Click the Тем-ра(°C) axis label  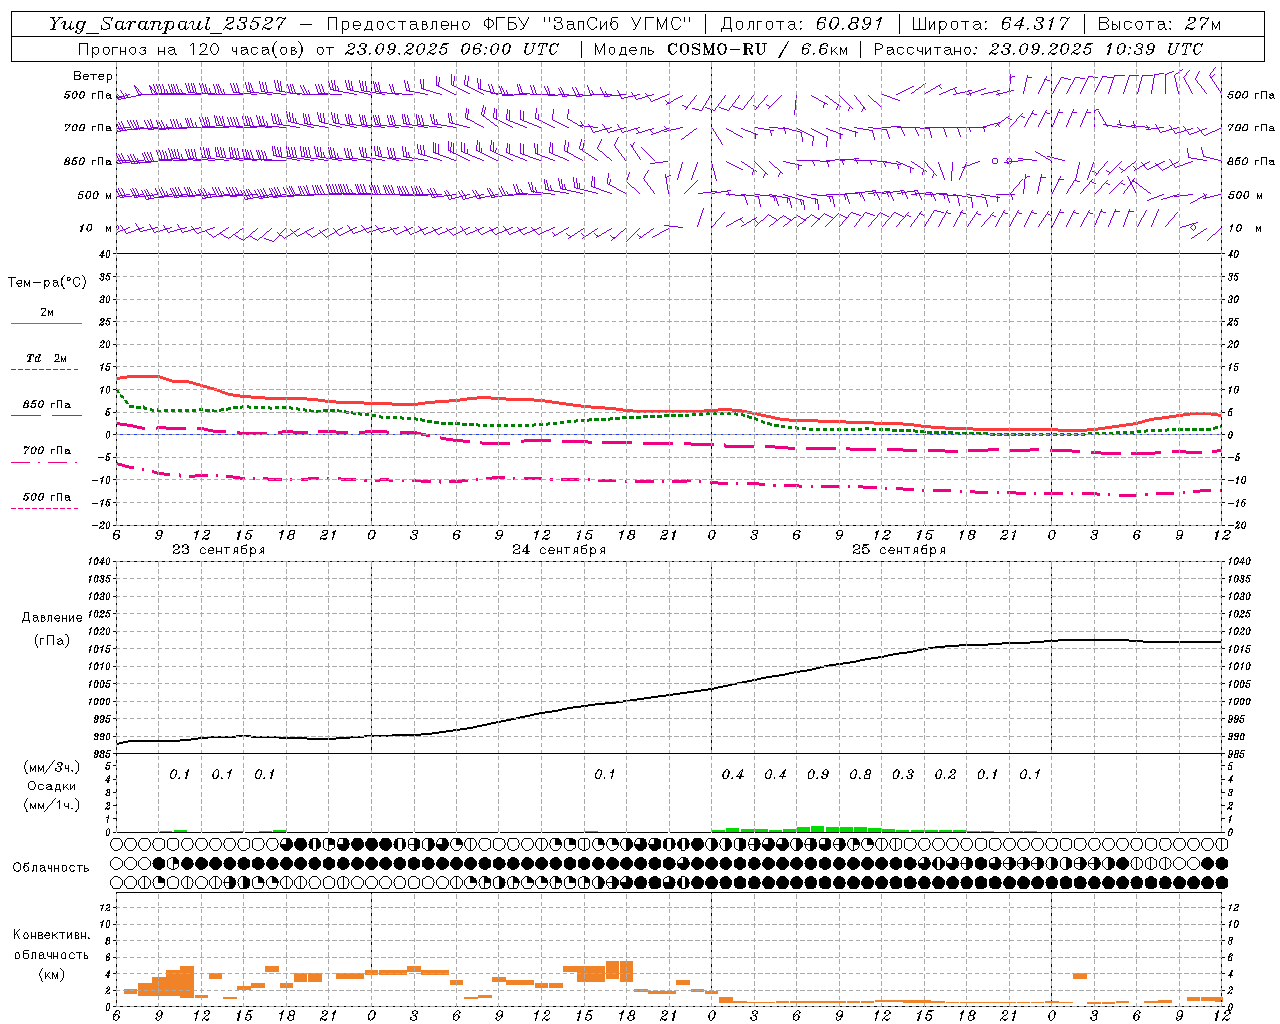(x=47, y=283)
